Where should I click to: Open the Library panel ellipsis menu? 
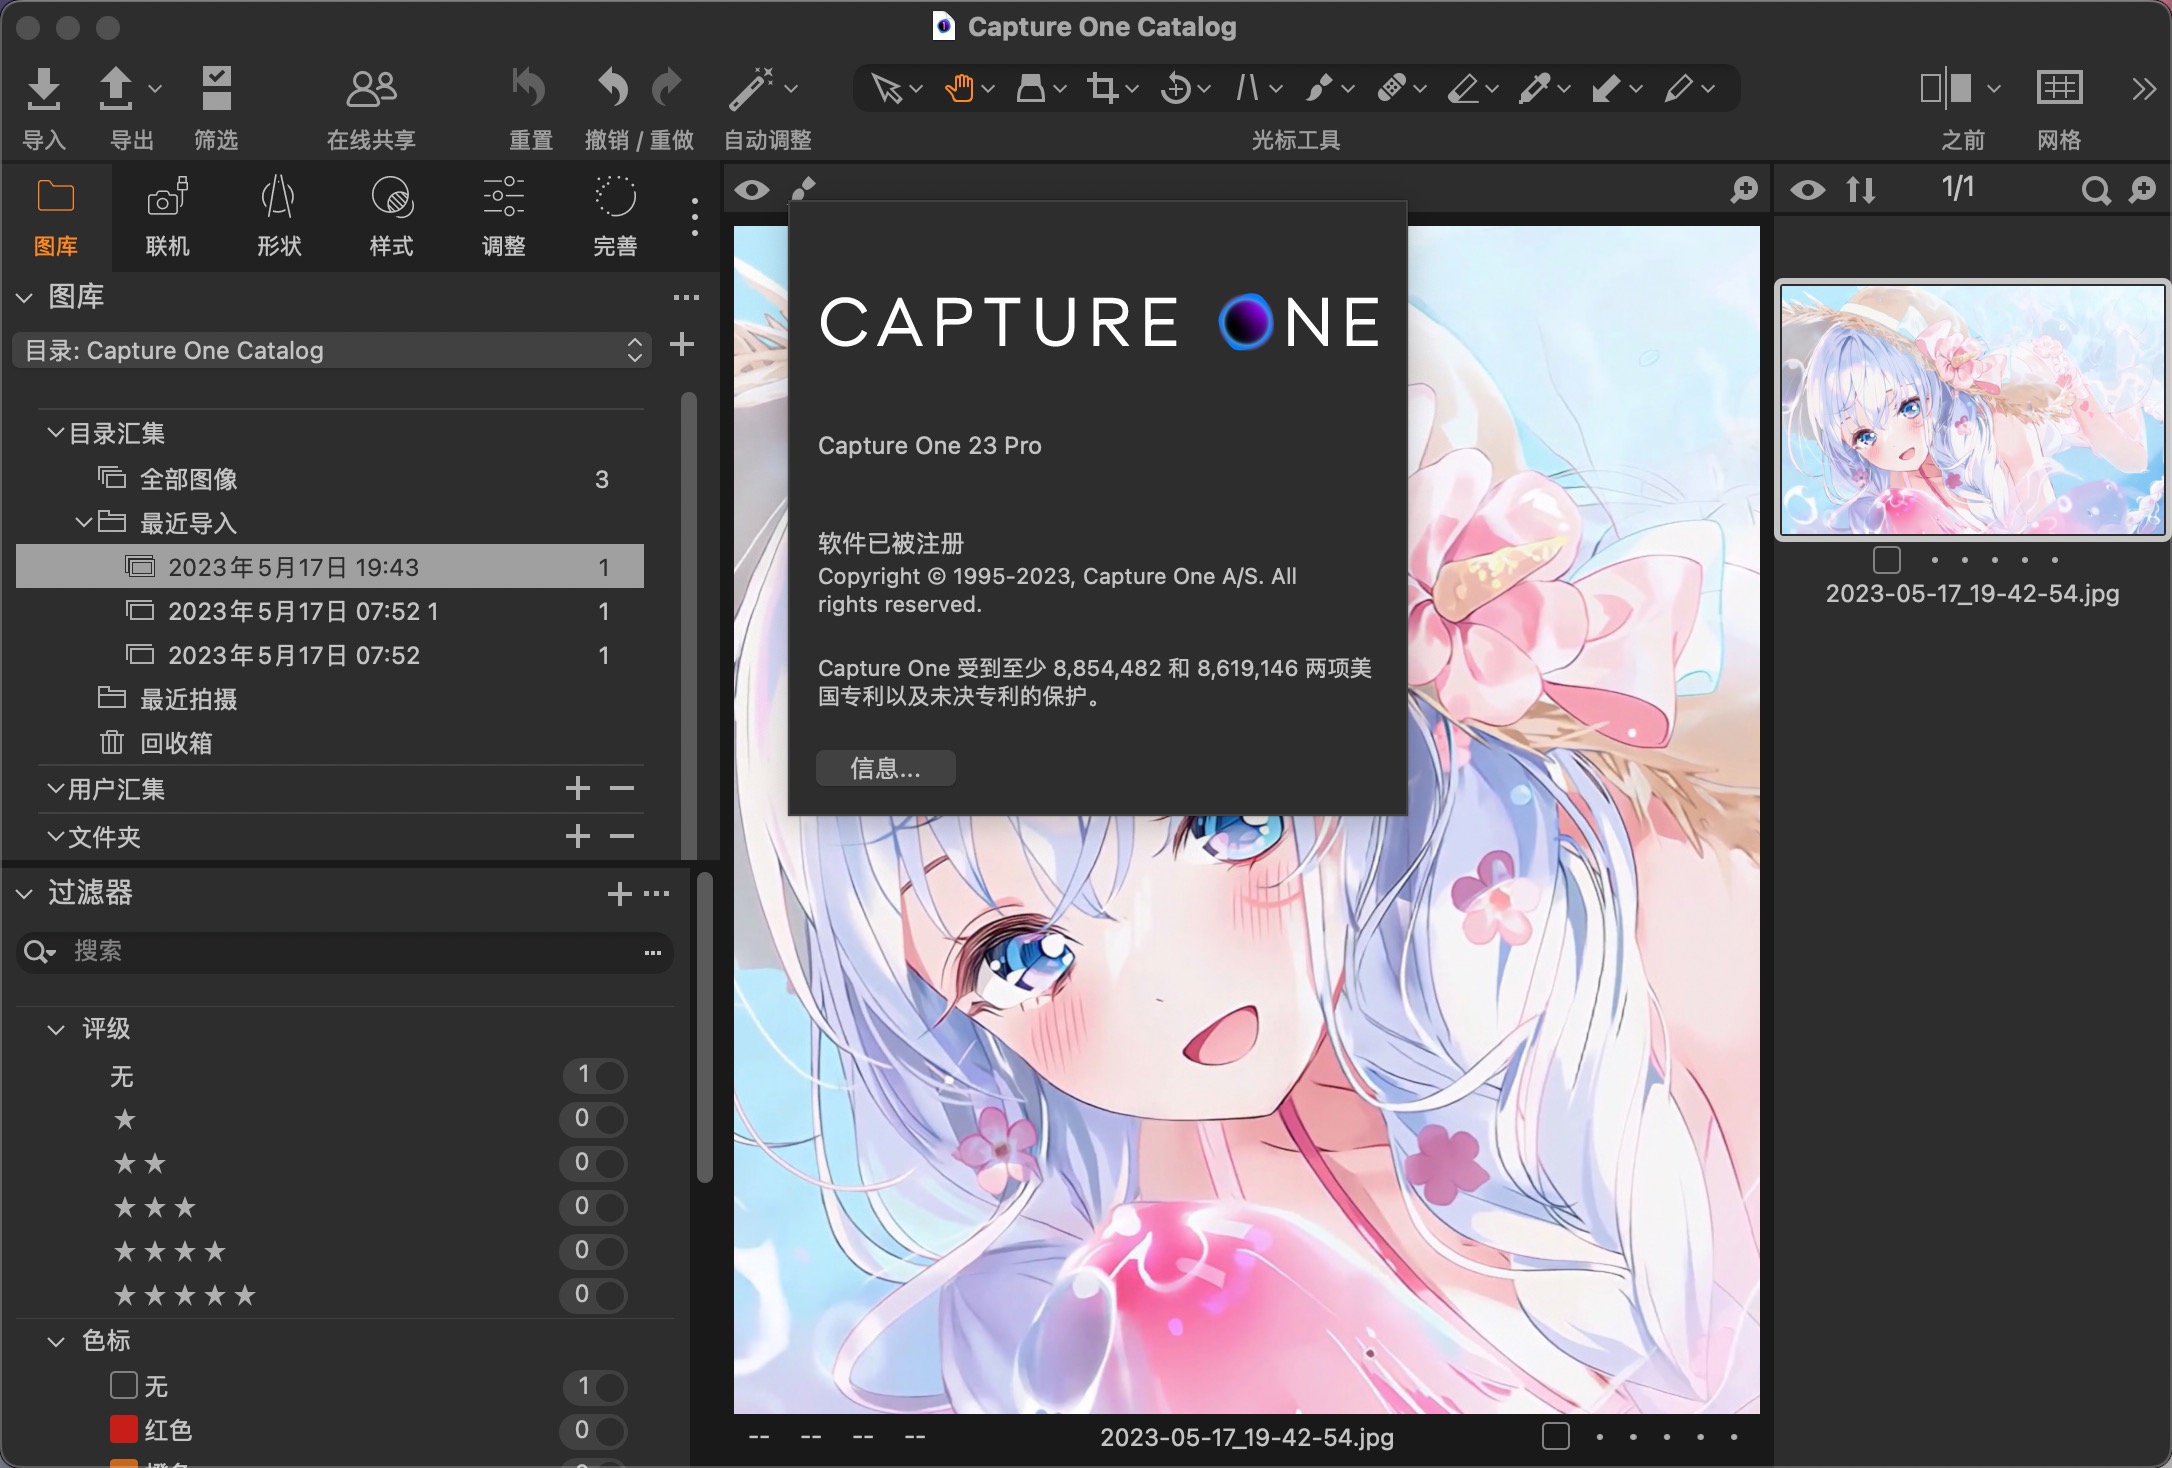click(686, 297)
